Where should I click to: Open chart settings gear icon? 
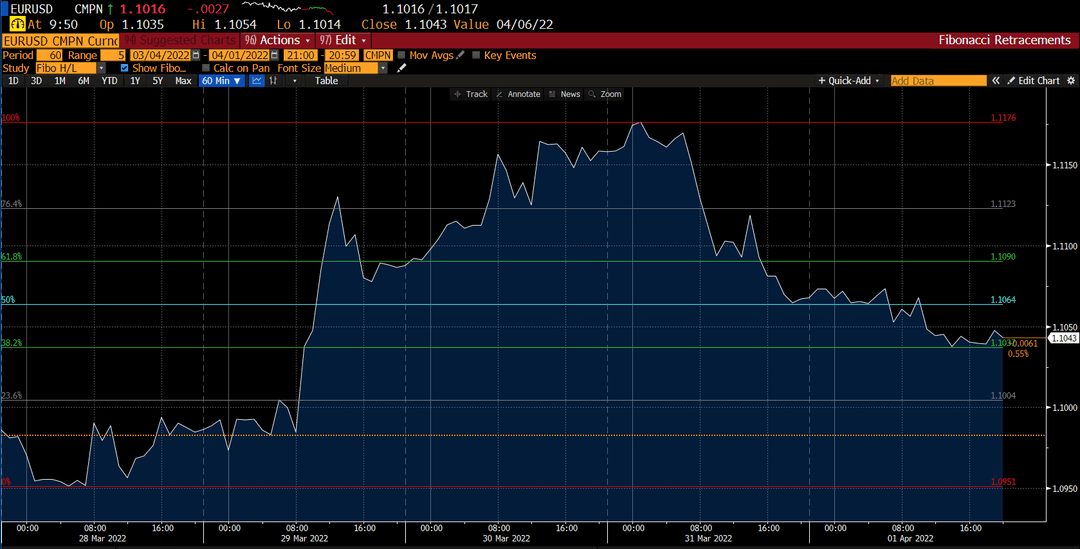1070,81
